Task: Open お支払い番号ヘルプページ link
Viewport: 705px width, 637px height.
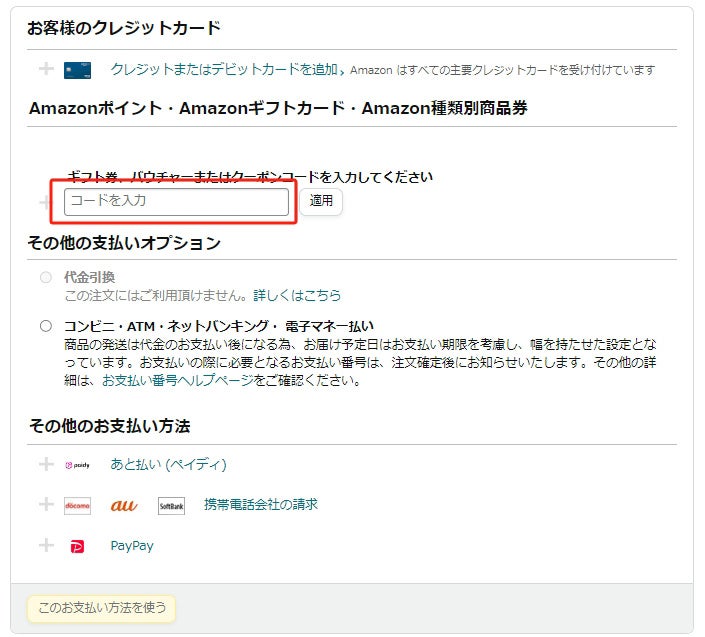Action: (178, 380)
